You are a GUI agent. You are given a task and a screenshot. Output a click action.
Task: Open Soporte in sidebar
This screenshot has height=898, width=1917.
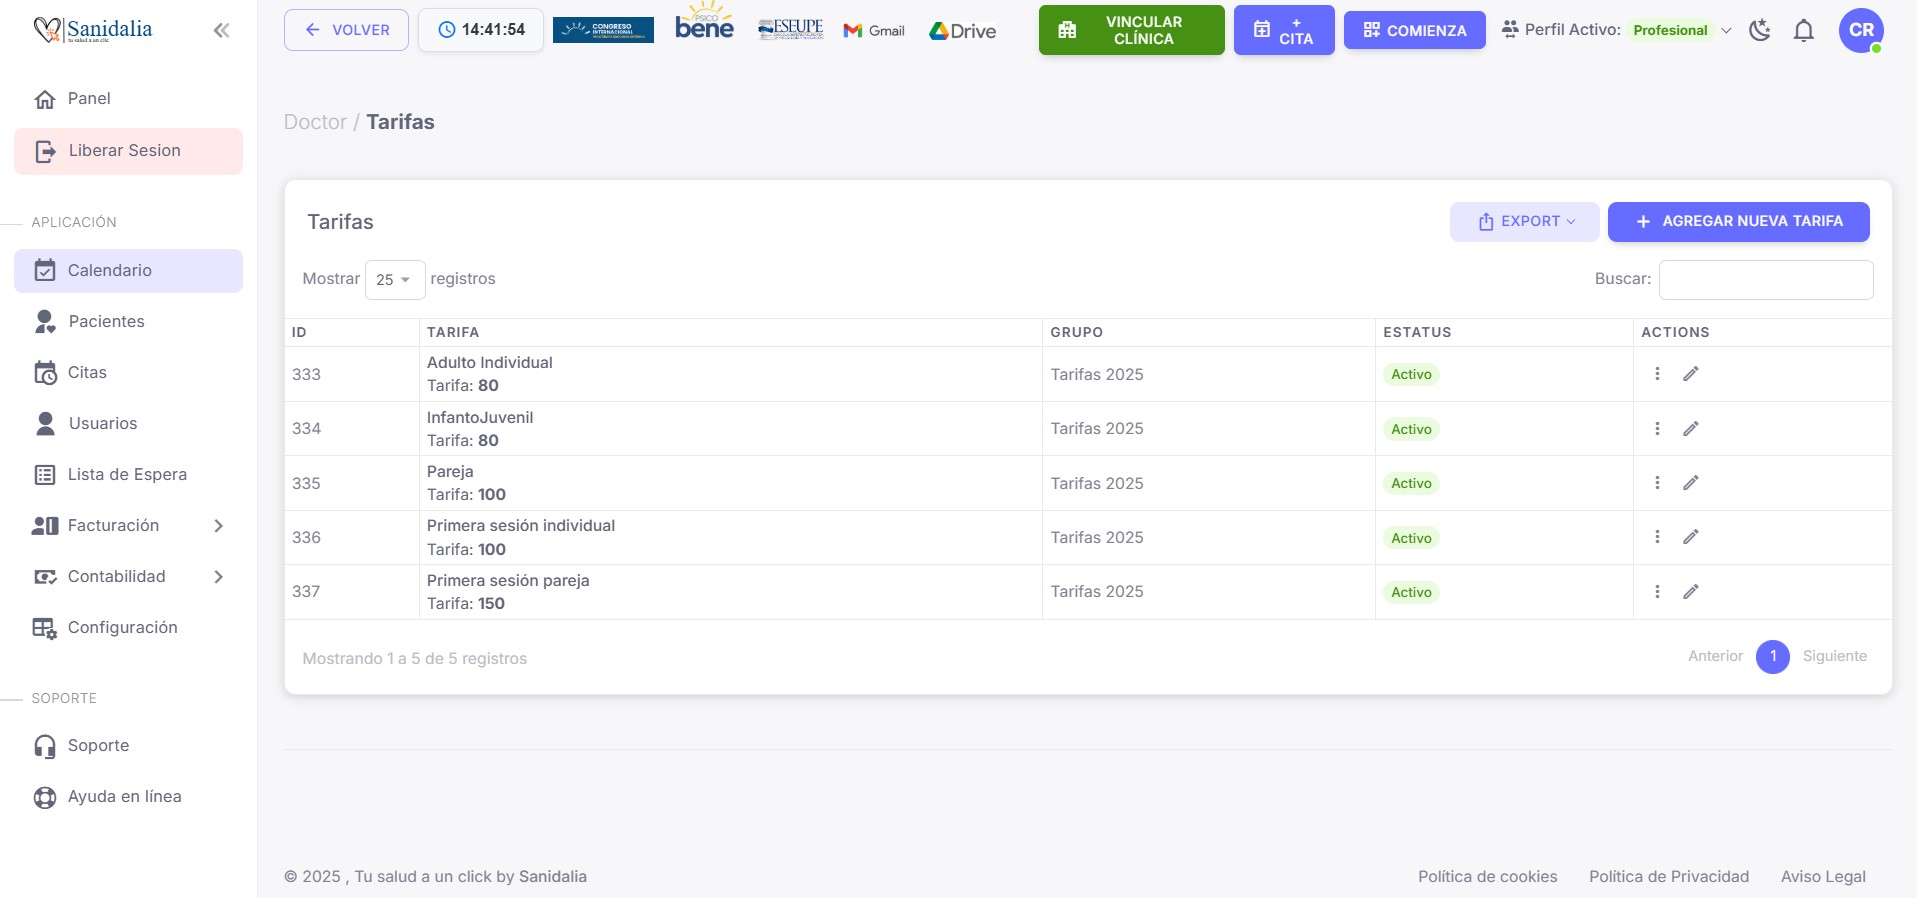pyautogui.click(x=128, y=746)
